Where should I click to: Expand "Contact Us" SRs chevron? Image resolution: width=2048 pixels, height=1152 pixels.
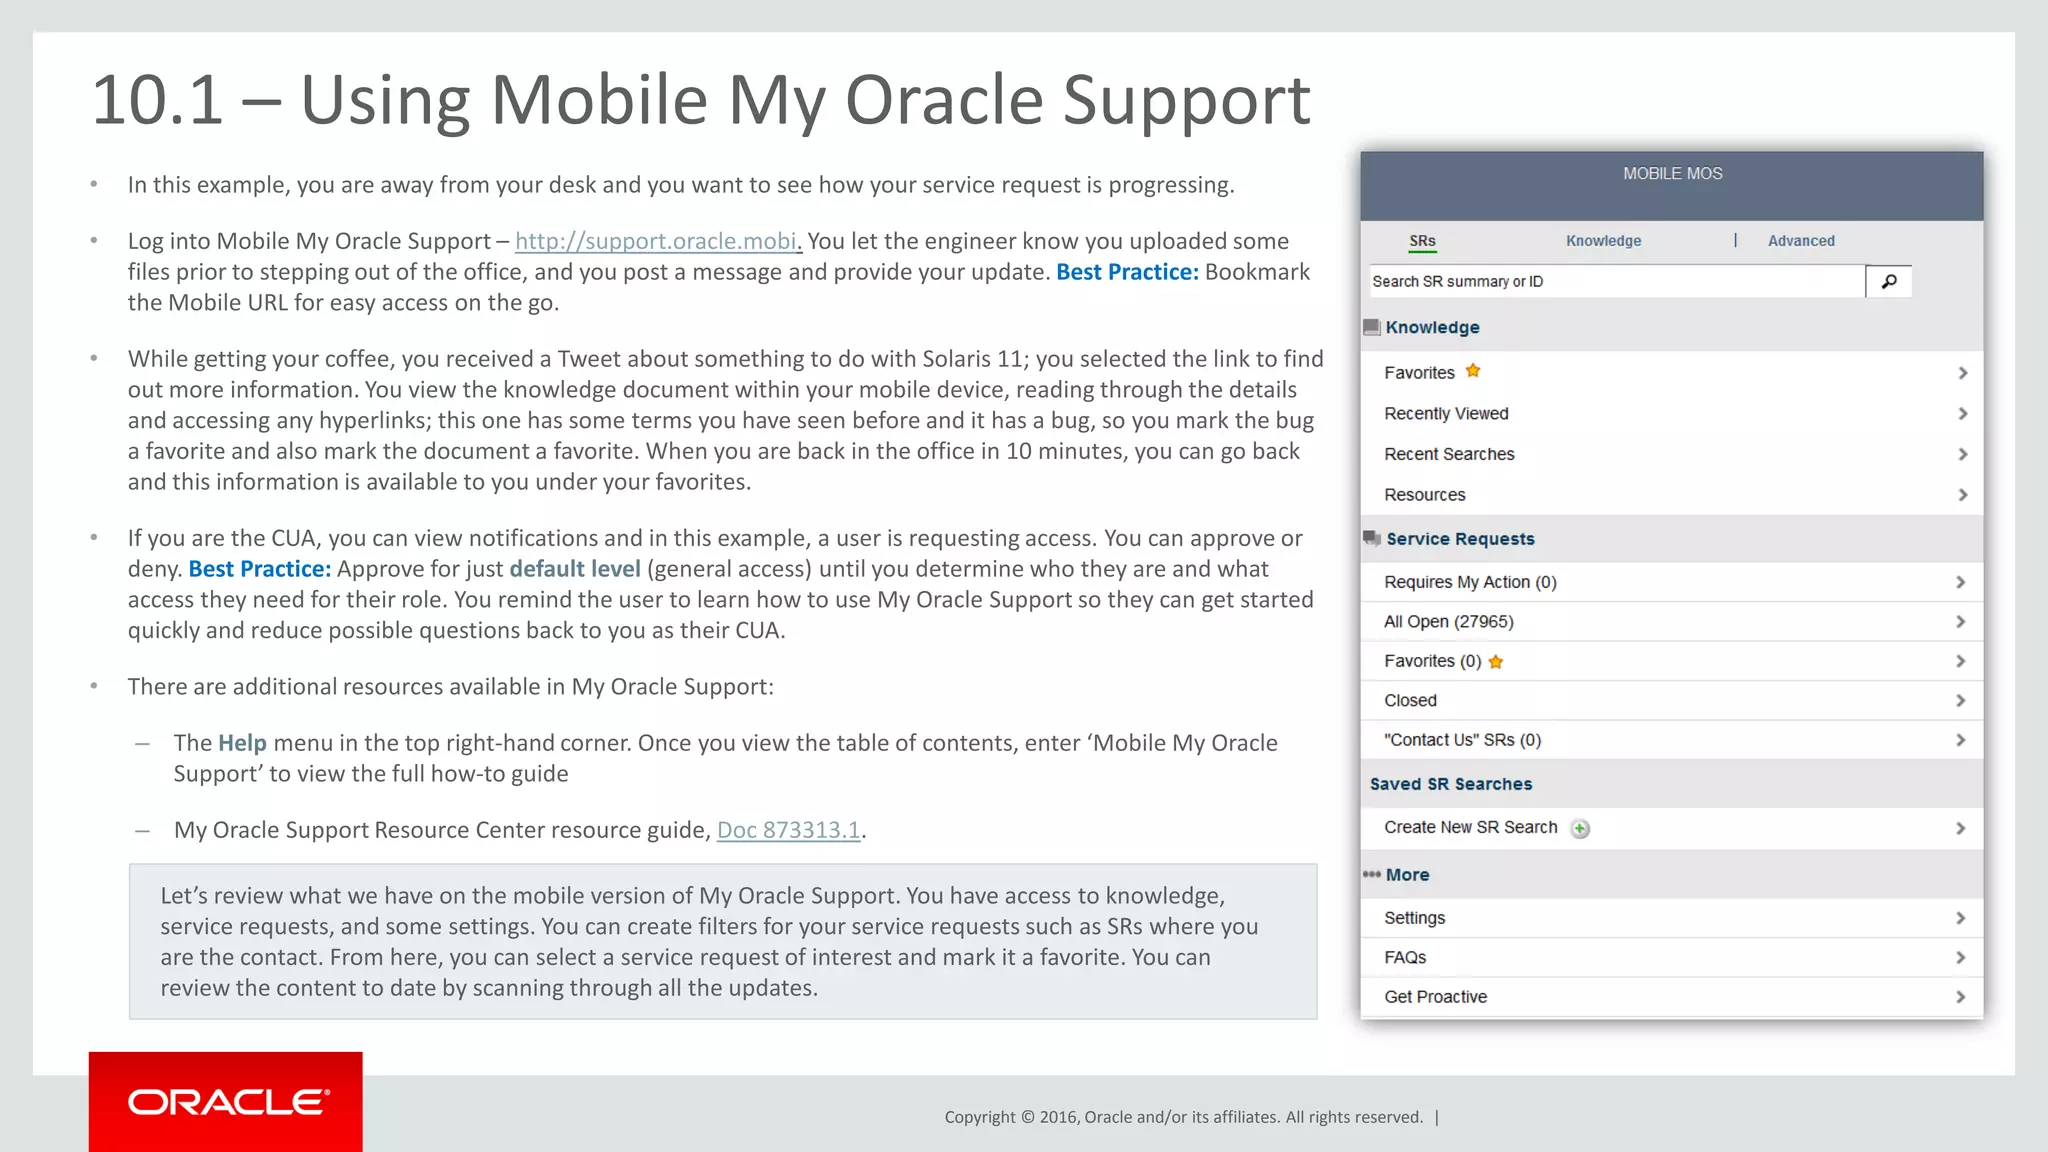coord(1960,740)
